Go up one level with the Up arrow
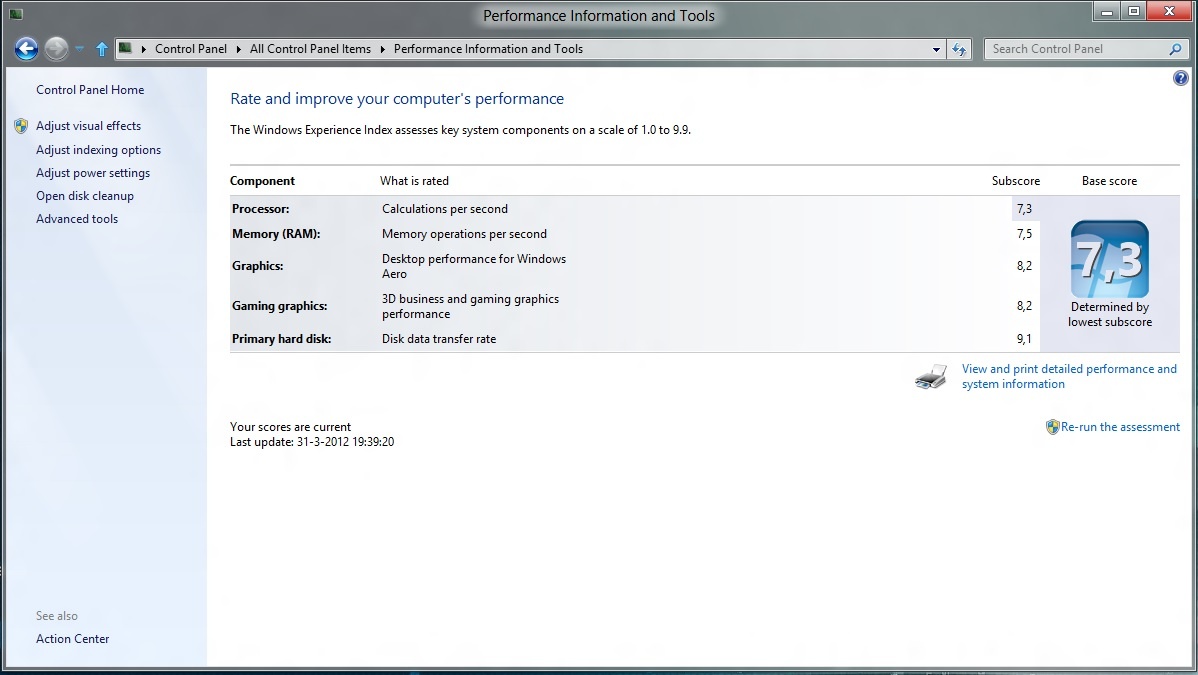 (102, 49)
